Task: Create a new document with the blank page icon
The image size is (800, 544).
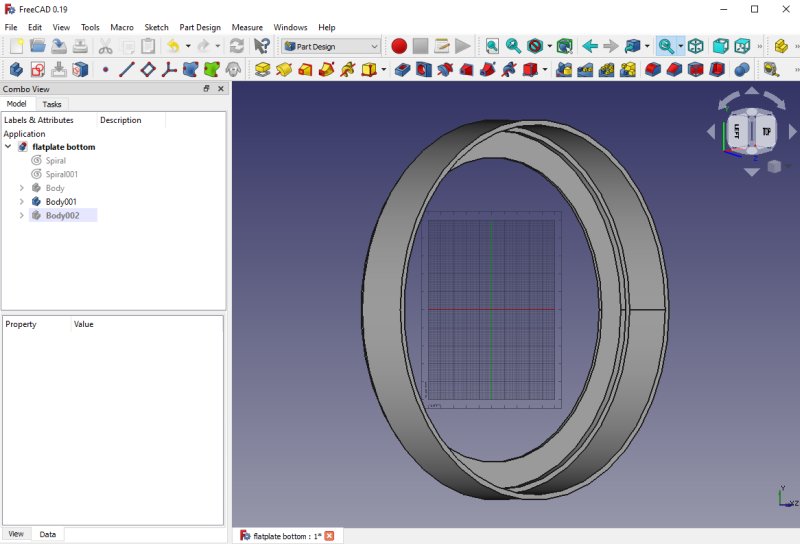Action: [16, 46]
